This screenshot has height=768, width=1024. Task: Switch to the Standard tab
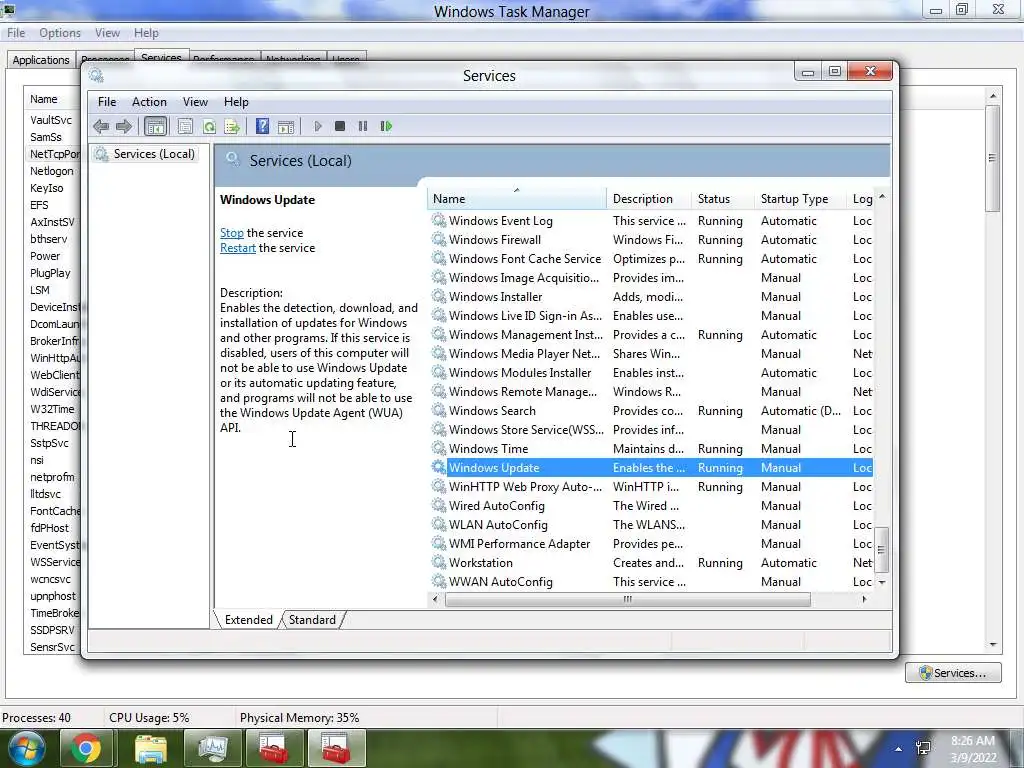click(x=312, y=620)
